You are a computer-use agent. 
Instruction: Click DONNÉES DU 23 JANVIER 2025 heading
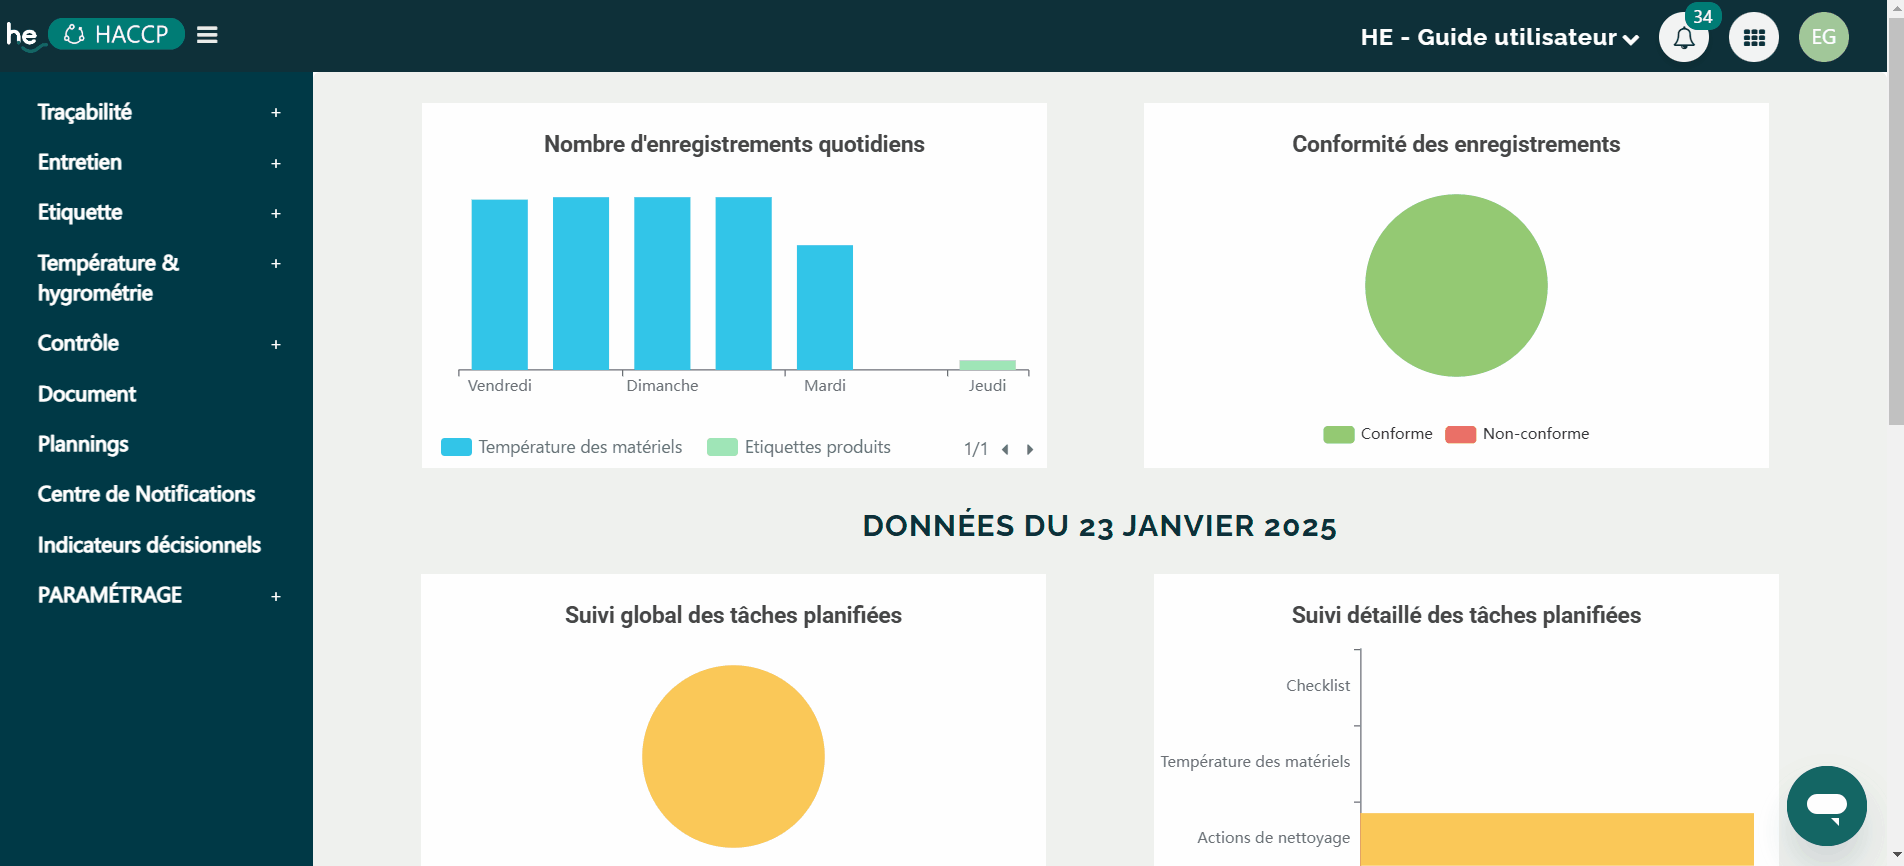click(x=1099, y=526)
